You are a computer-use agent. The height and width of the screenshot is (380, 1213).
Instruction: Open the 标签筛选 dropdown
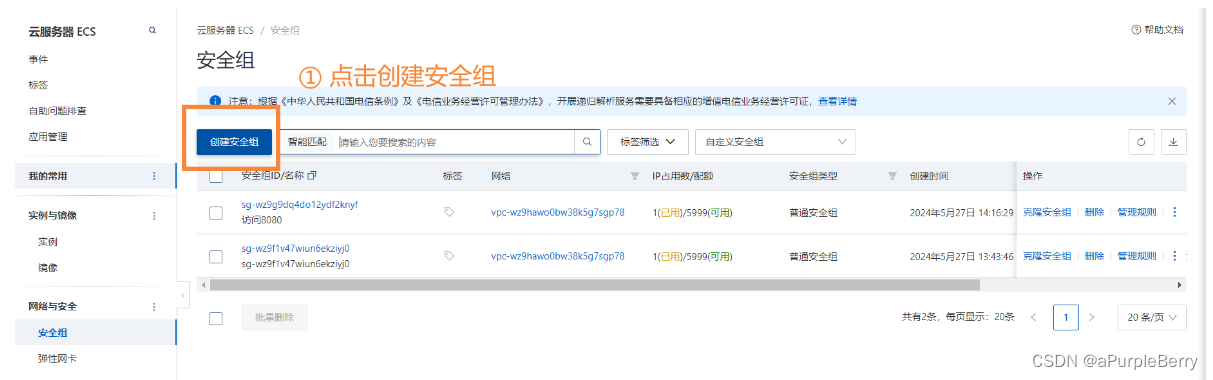tap(647, 142)
